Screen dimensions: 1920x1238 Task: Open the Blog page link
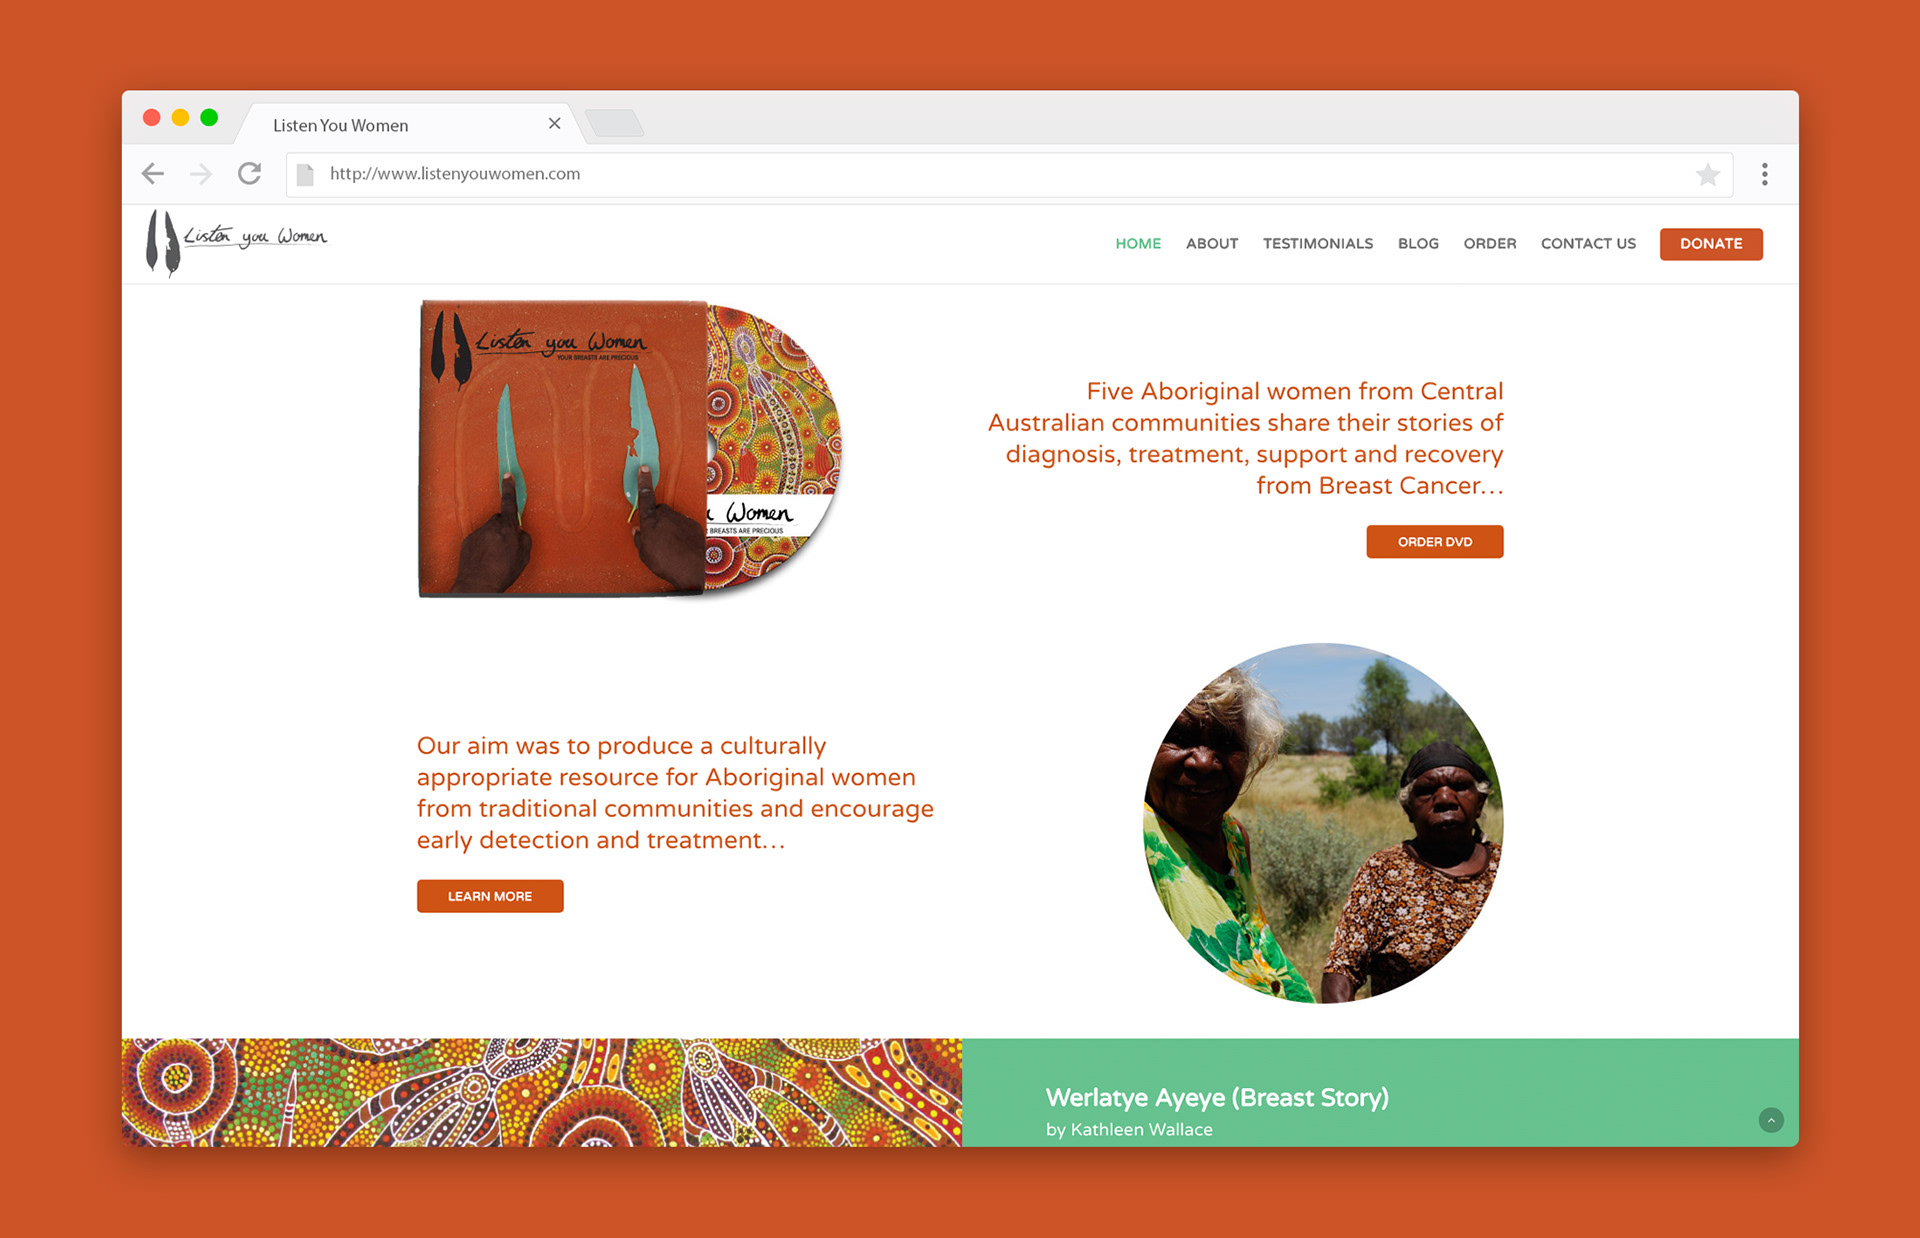1418,243
